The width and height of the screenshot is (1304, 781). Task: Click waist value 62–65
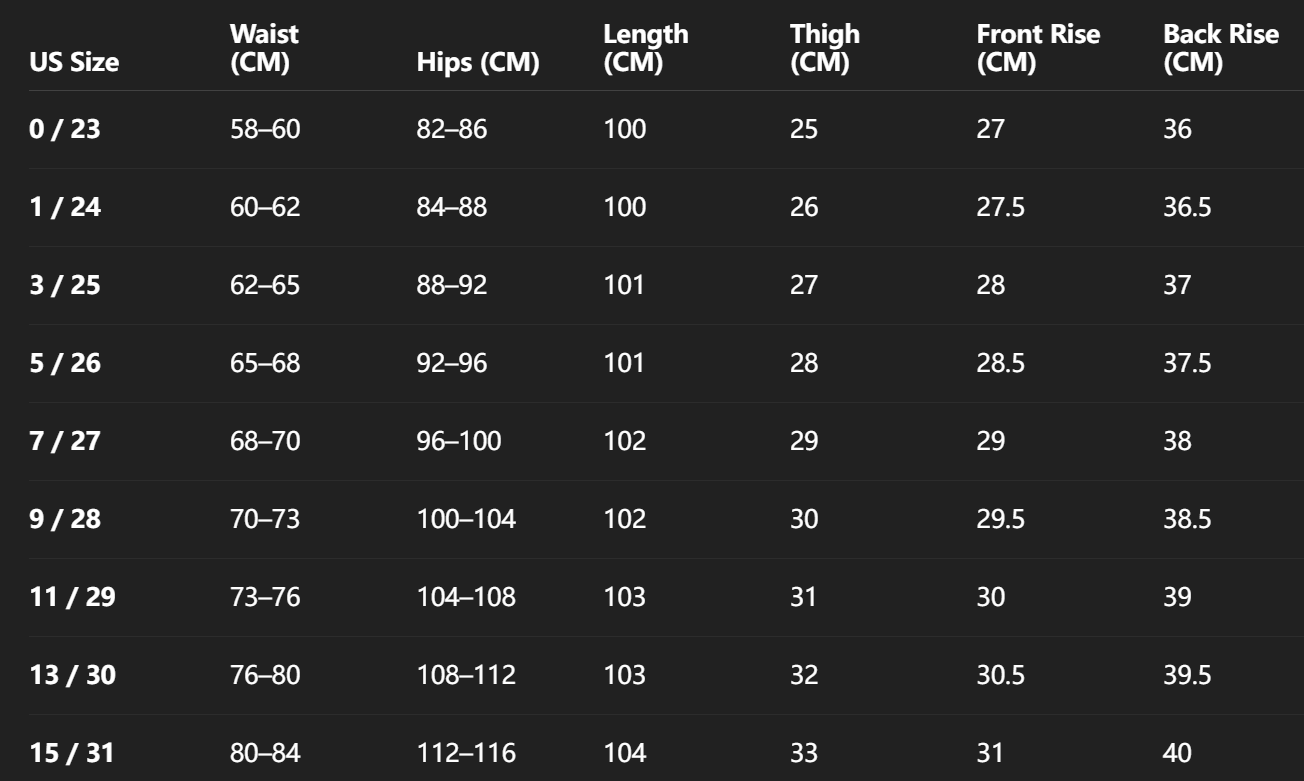pos(265,285)
